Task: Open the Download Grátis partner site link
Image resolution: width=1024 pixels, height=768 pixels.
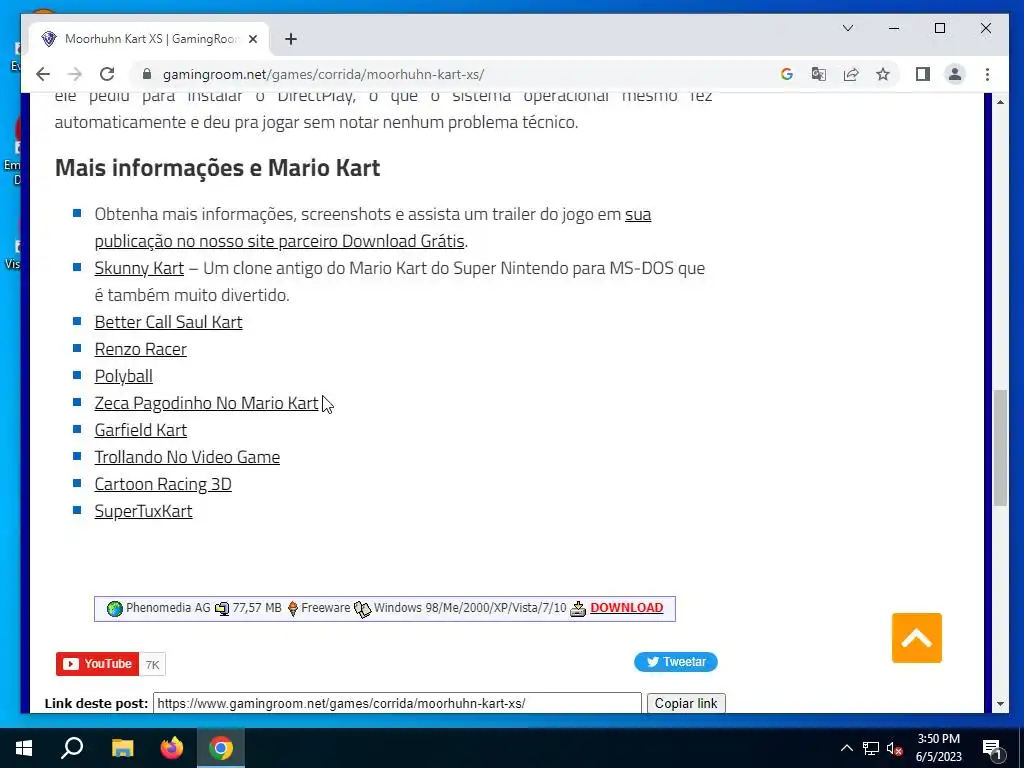Action: [373, 227]
